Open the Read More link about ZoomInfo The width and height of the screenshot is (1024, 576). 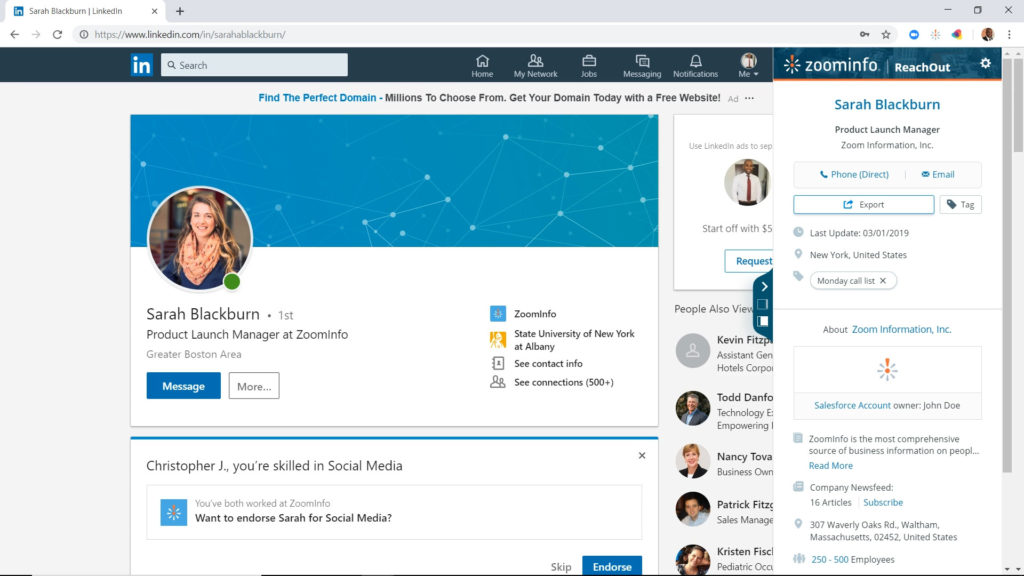830,465
